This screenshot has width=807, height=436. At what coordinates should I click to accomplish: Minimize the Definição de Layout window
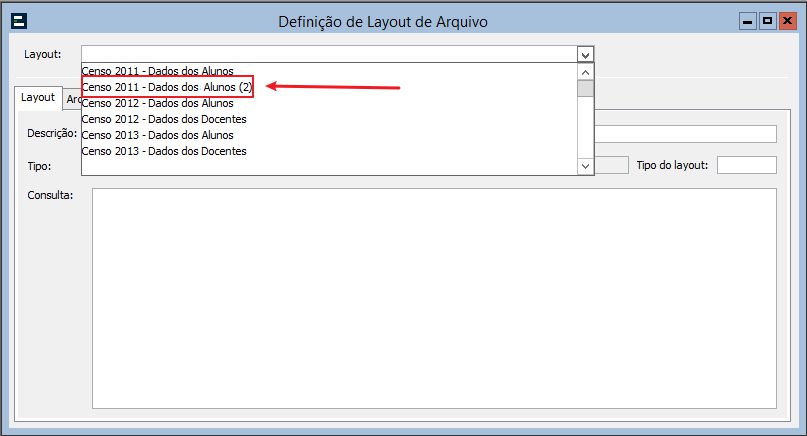(x=748, y=22)
